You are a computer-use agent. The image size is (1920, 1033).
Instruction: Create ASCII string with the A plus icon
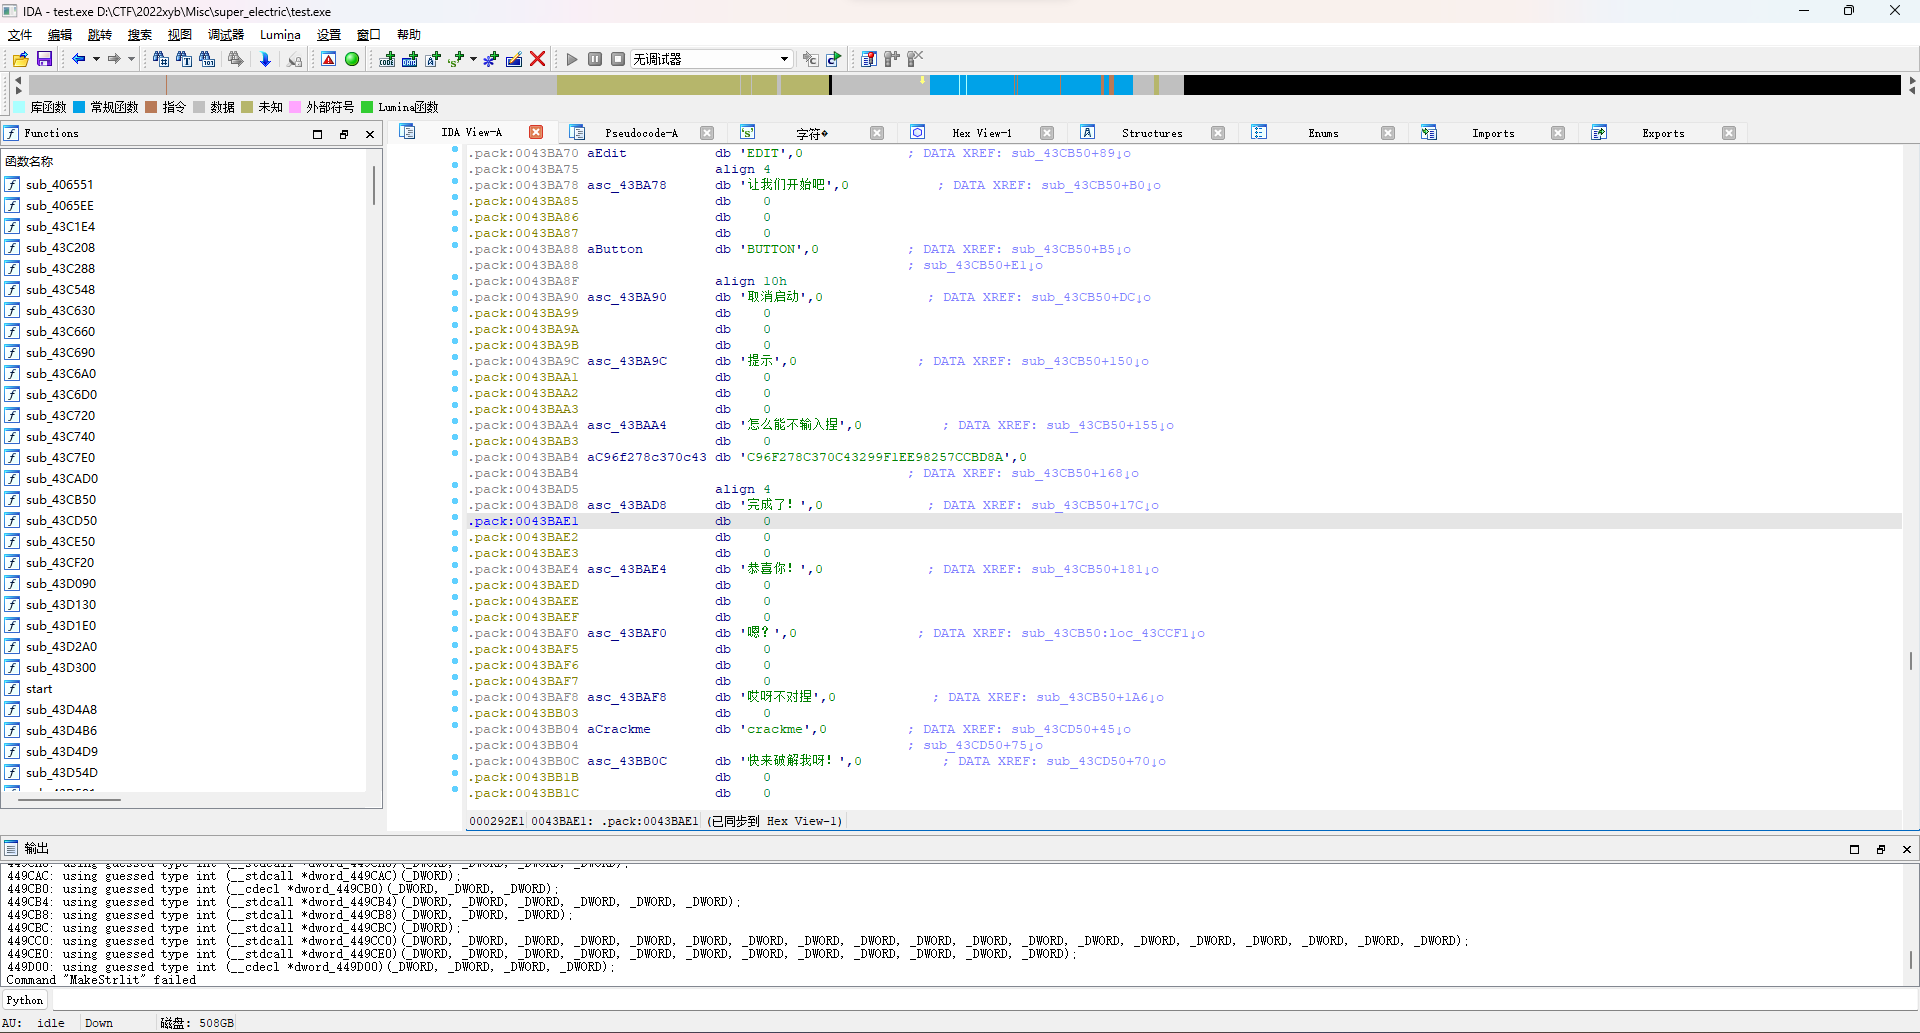pos(433,59)
